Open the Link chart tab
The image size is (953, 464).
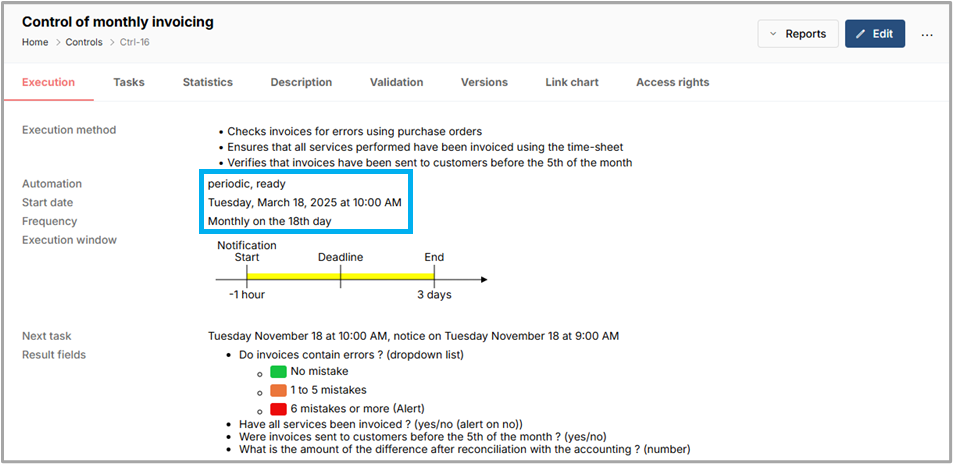point(572,82)
